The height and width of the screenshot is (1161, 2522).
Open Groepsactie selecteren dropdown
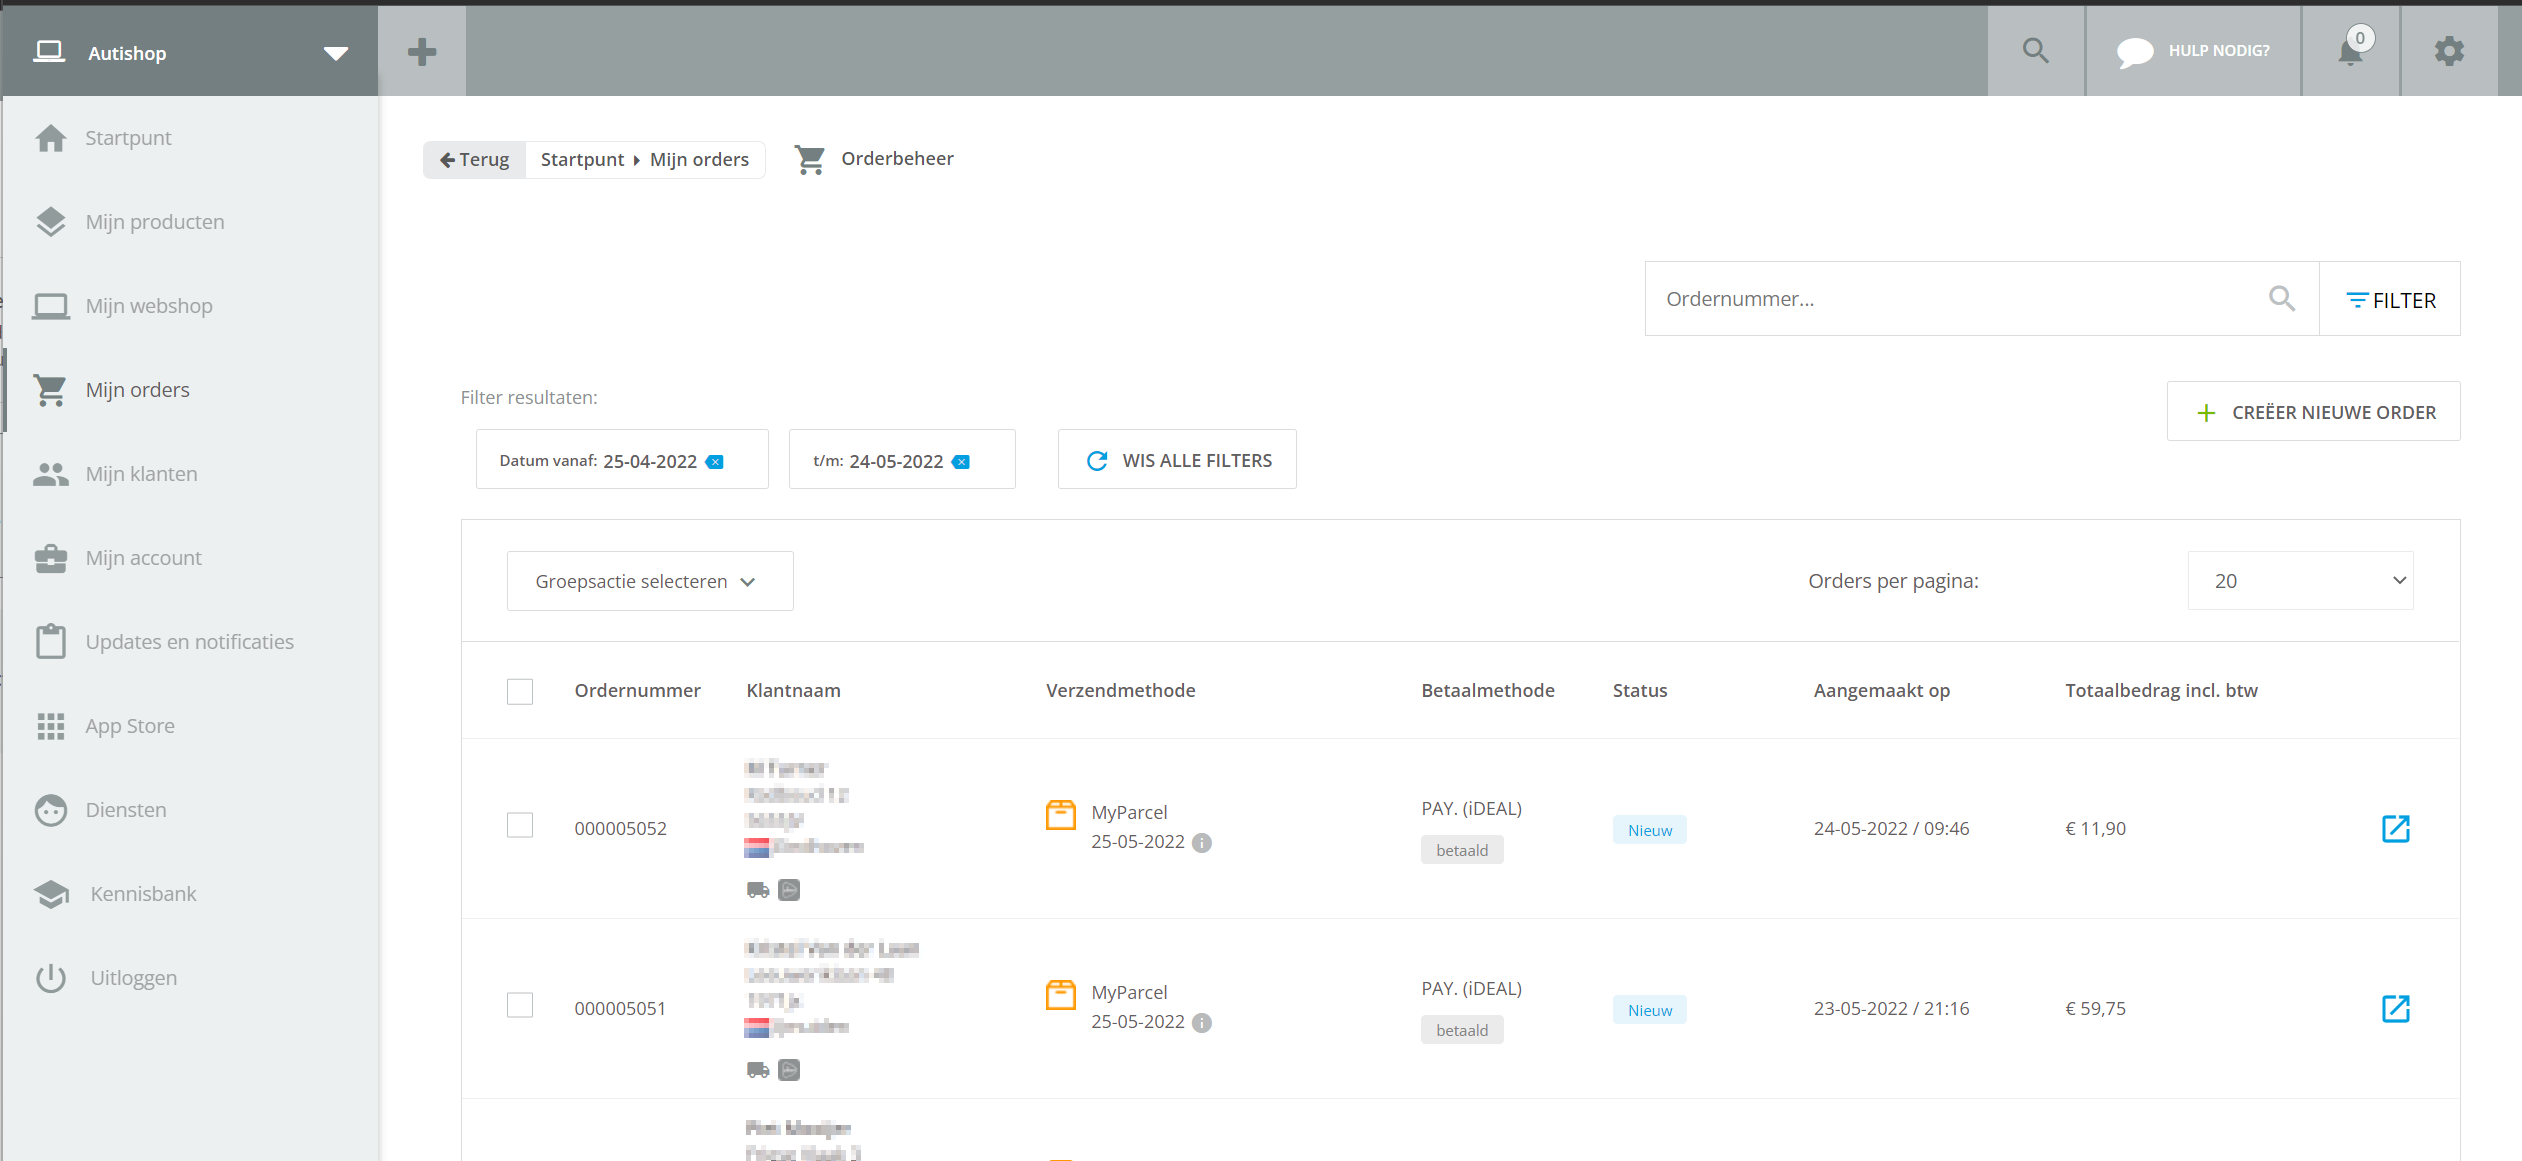[649, 581]
